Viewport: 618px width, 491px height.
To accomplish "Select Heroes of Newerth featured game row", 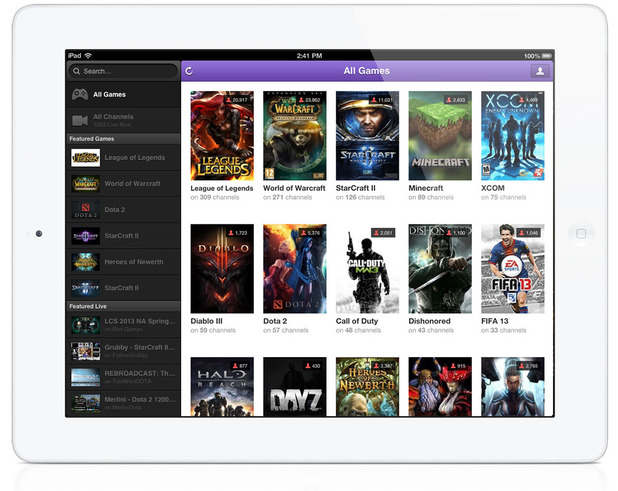I will coord(123,262).
